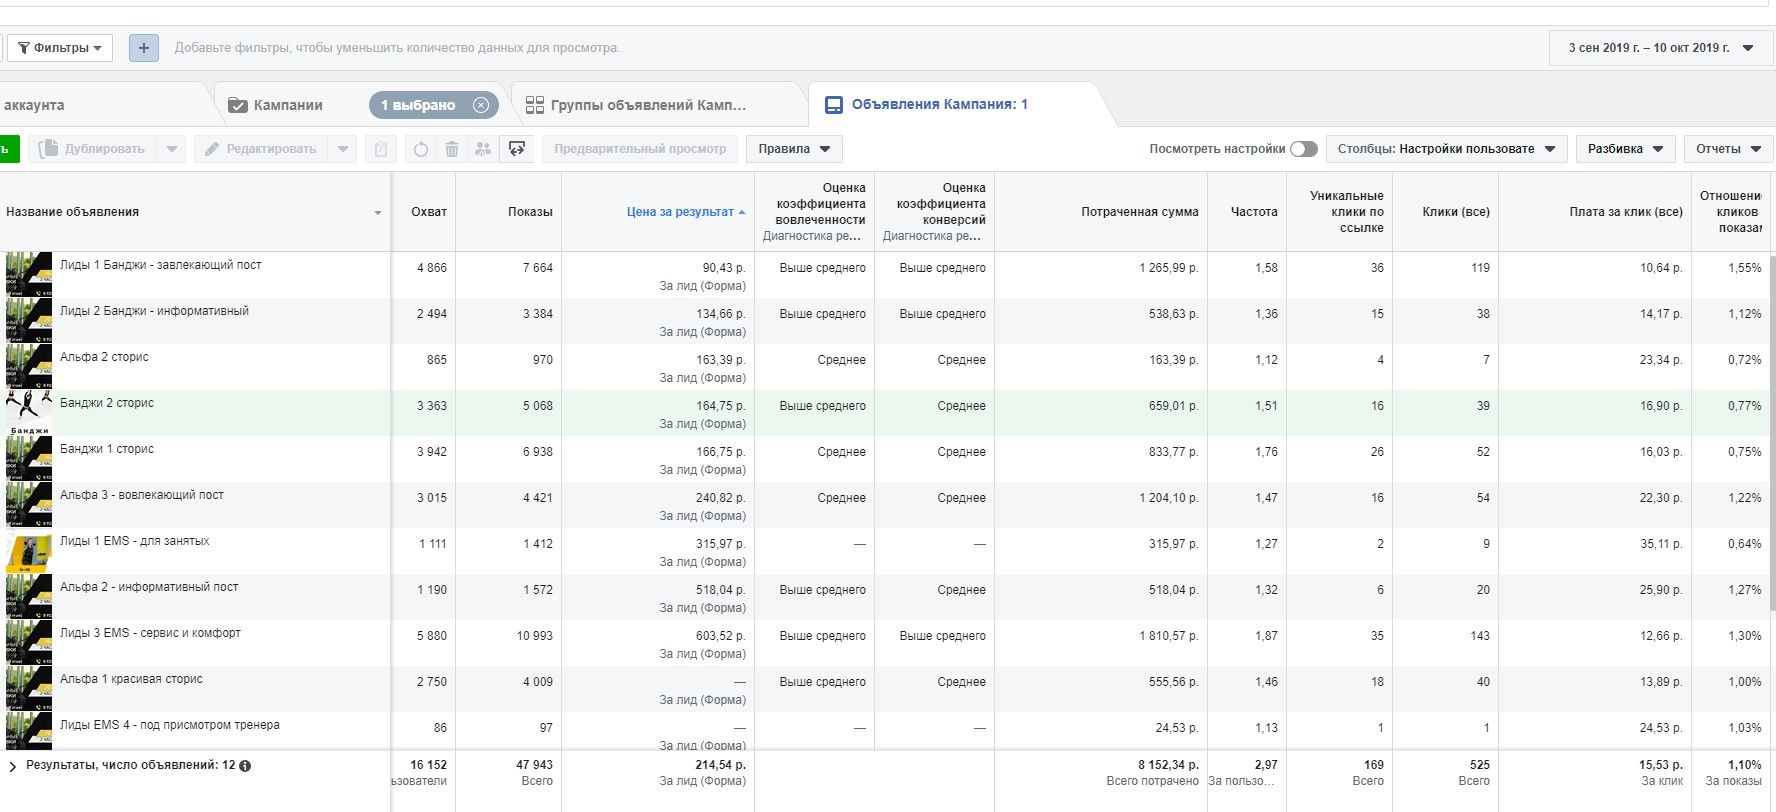Click the Плата за клик (все) column header
1776x812 pixels.
pyautogui.click(x=1626, y=212)
